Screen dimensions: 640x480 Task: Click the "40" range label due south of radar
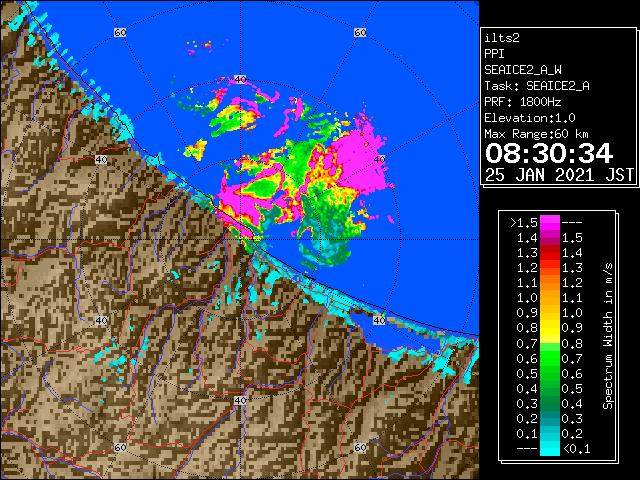(x=240, y=400)
